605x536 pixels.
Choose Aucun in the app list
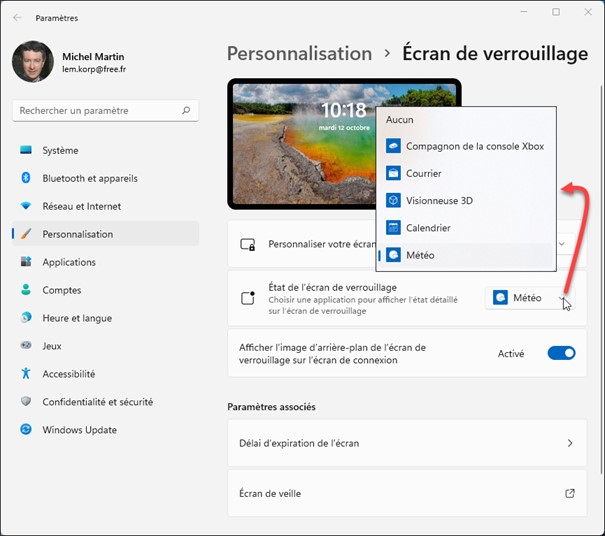[466, 120]
